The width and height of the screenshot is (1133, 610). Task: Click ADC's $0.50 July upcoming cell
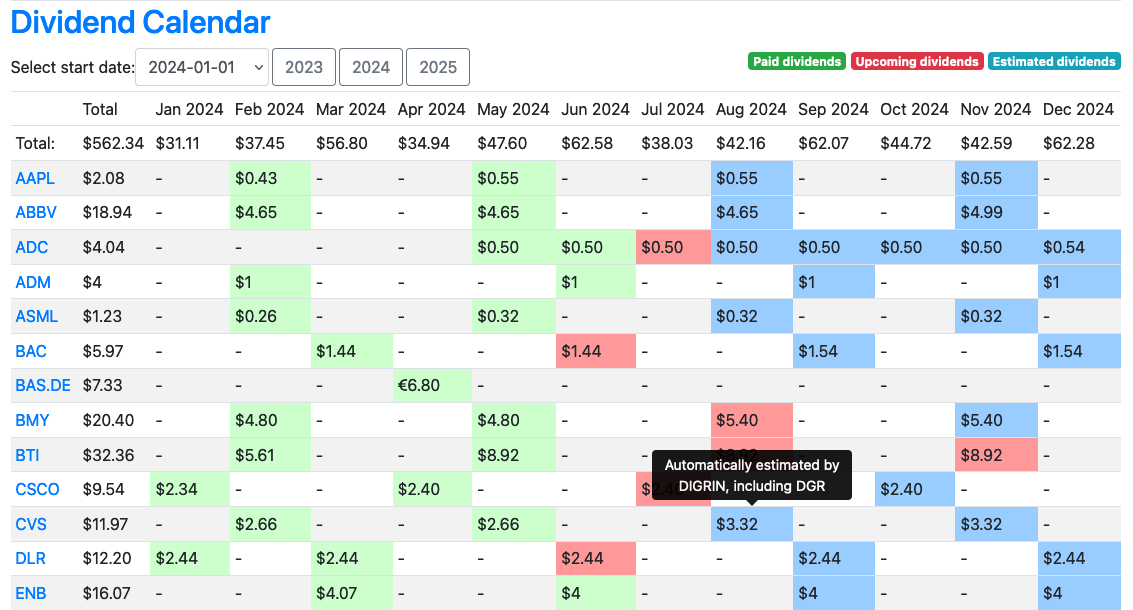[673, 247]
